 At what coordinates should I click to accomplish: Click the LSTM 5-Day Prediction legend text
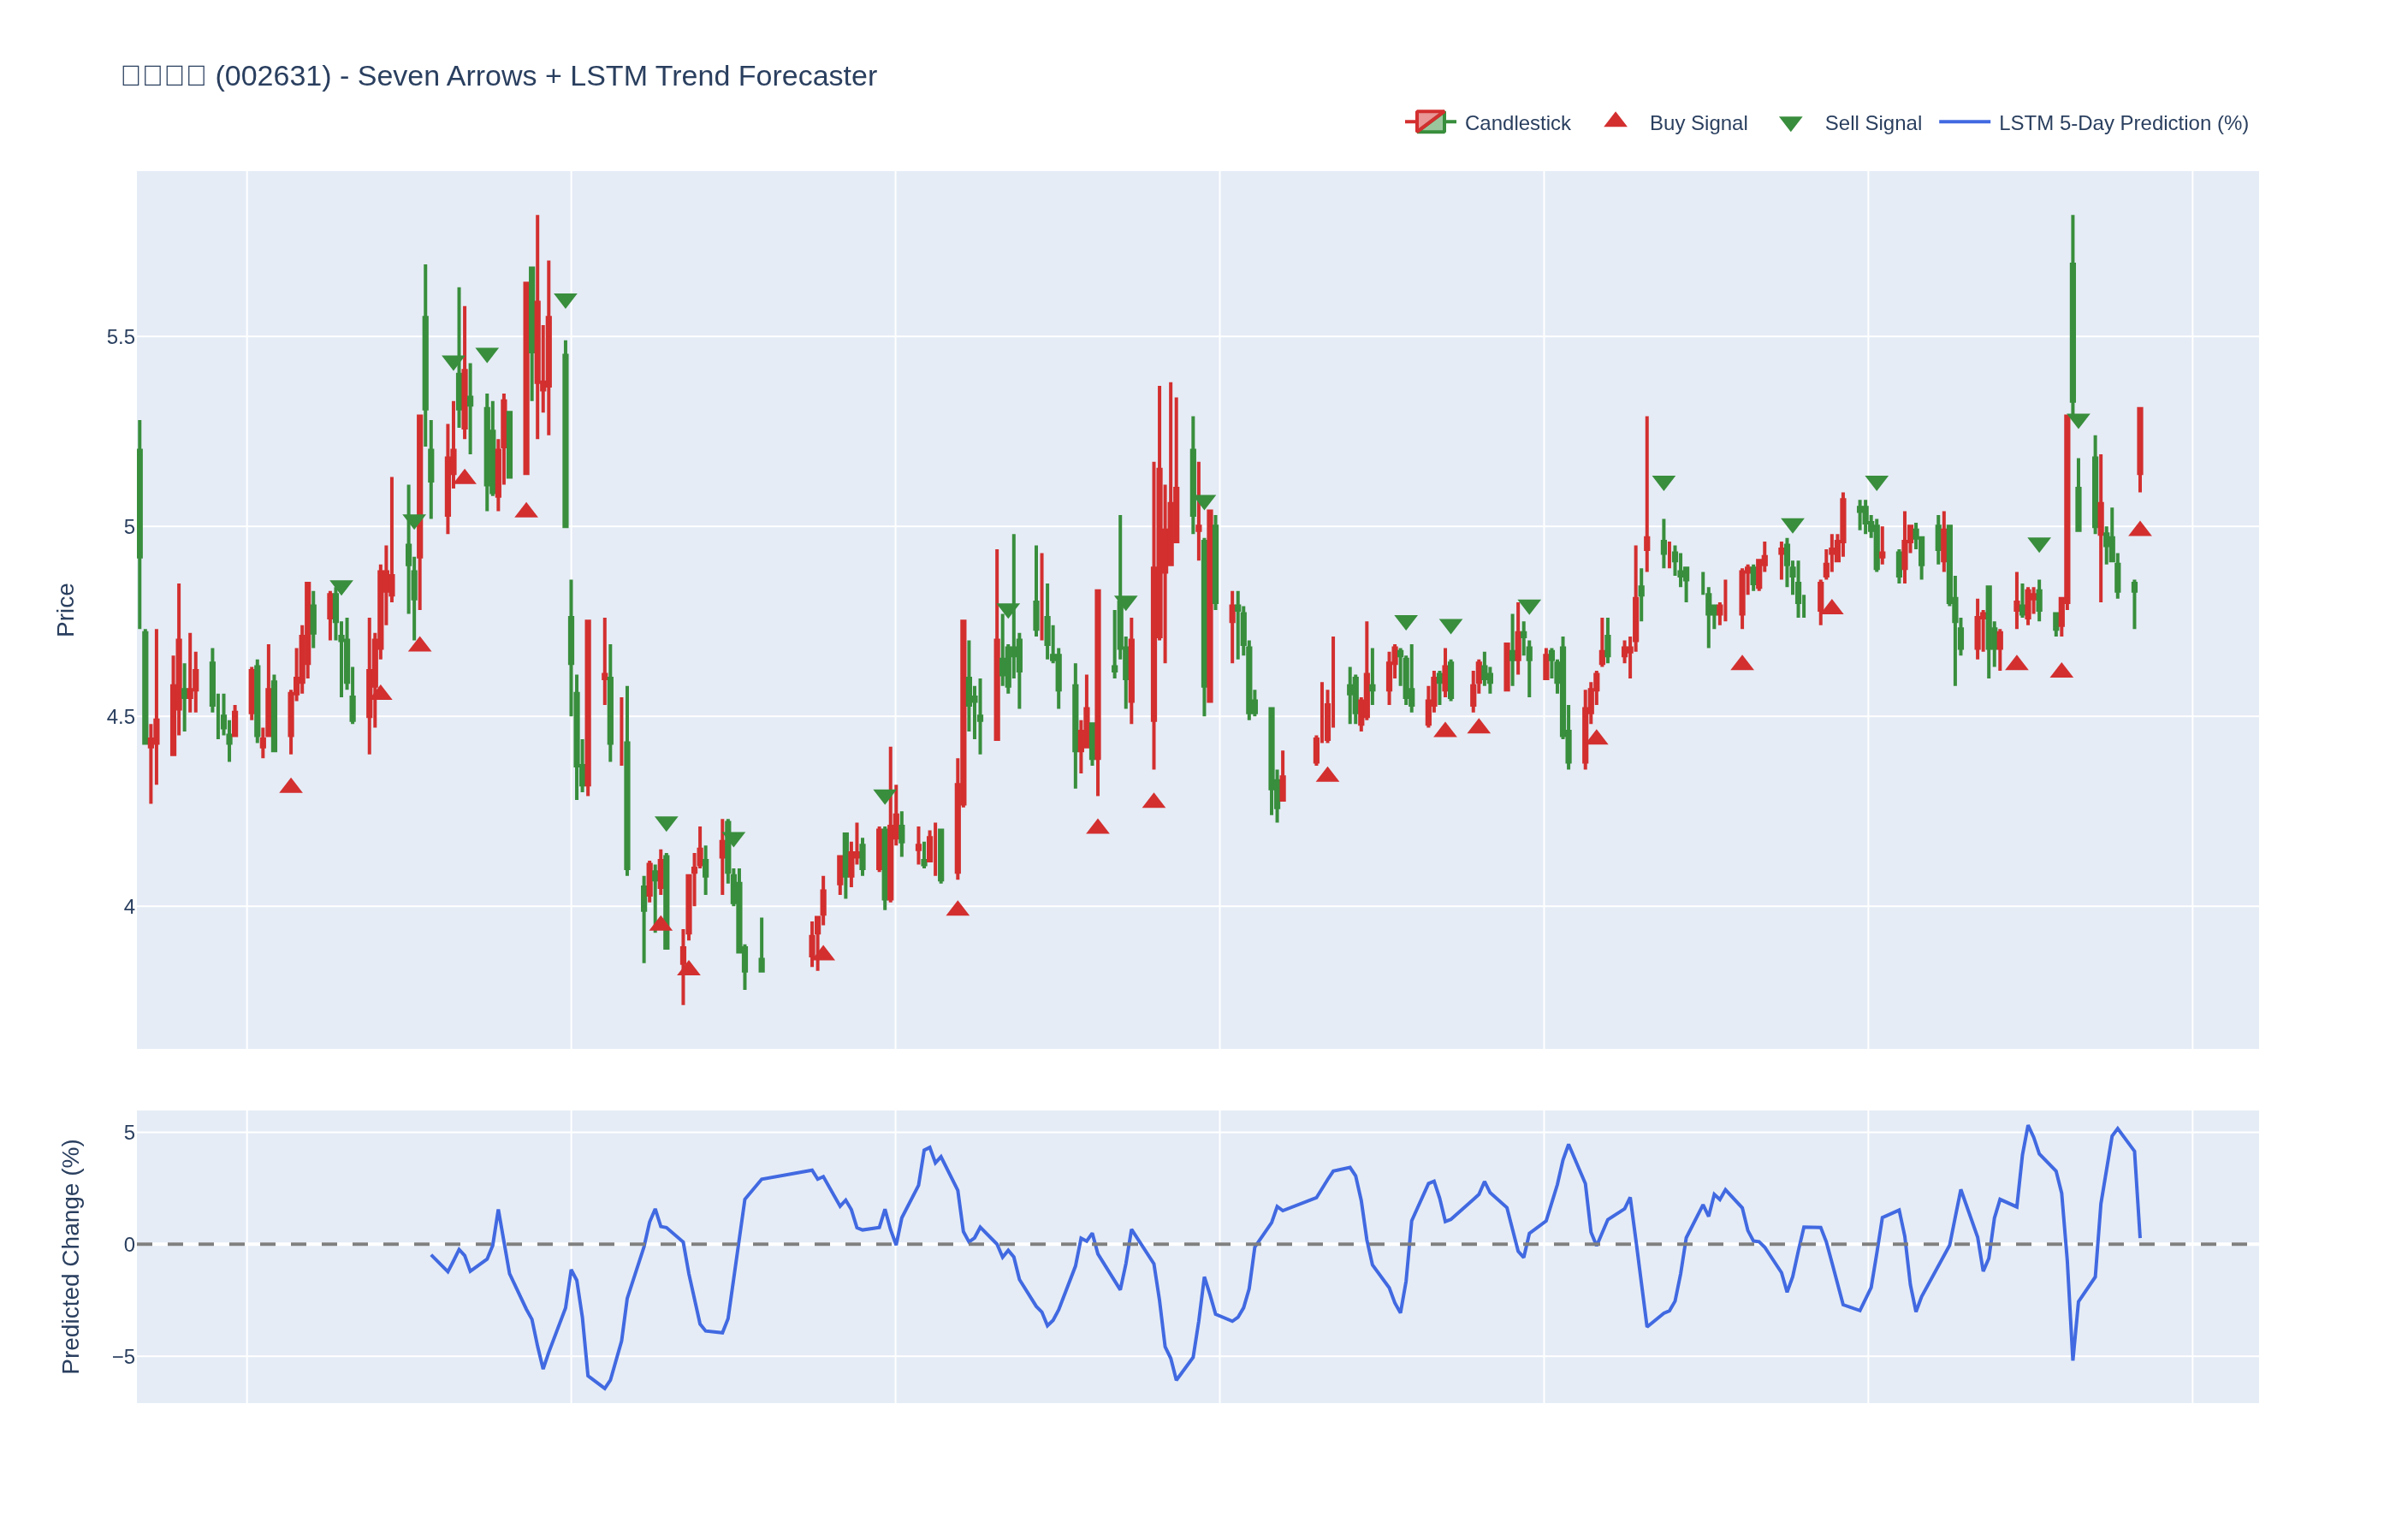(x=2122, y=123)
